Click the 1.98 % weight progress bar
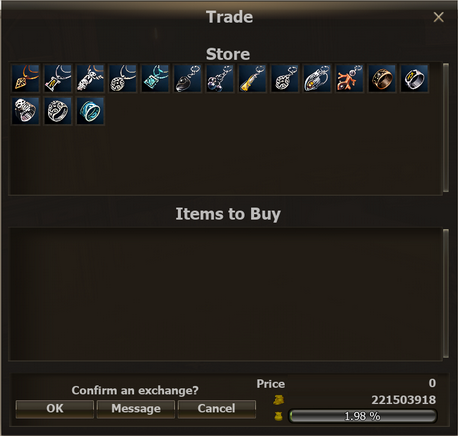This screenshot has width=458, height=436. click(362, 416)
